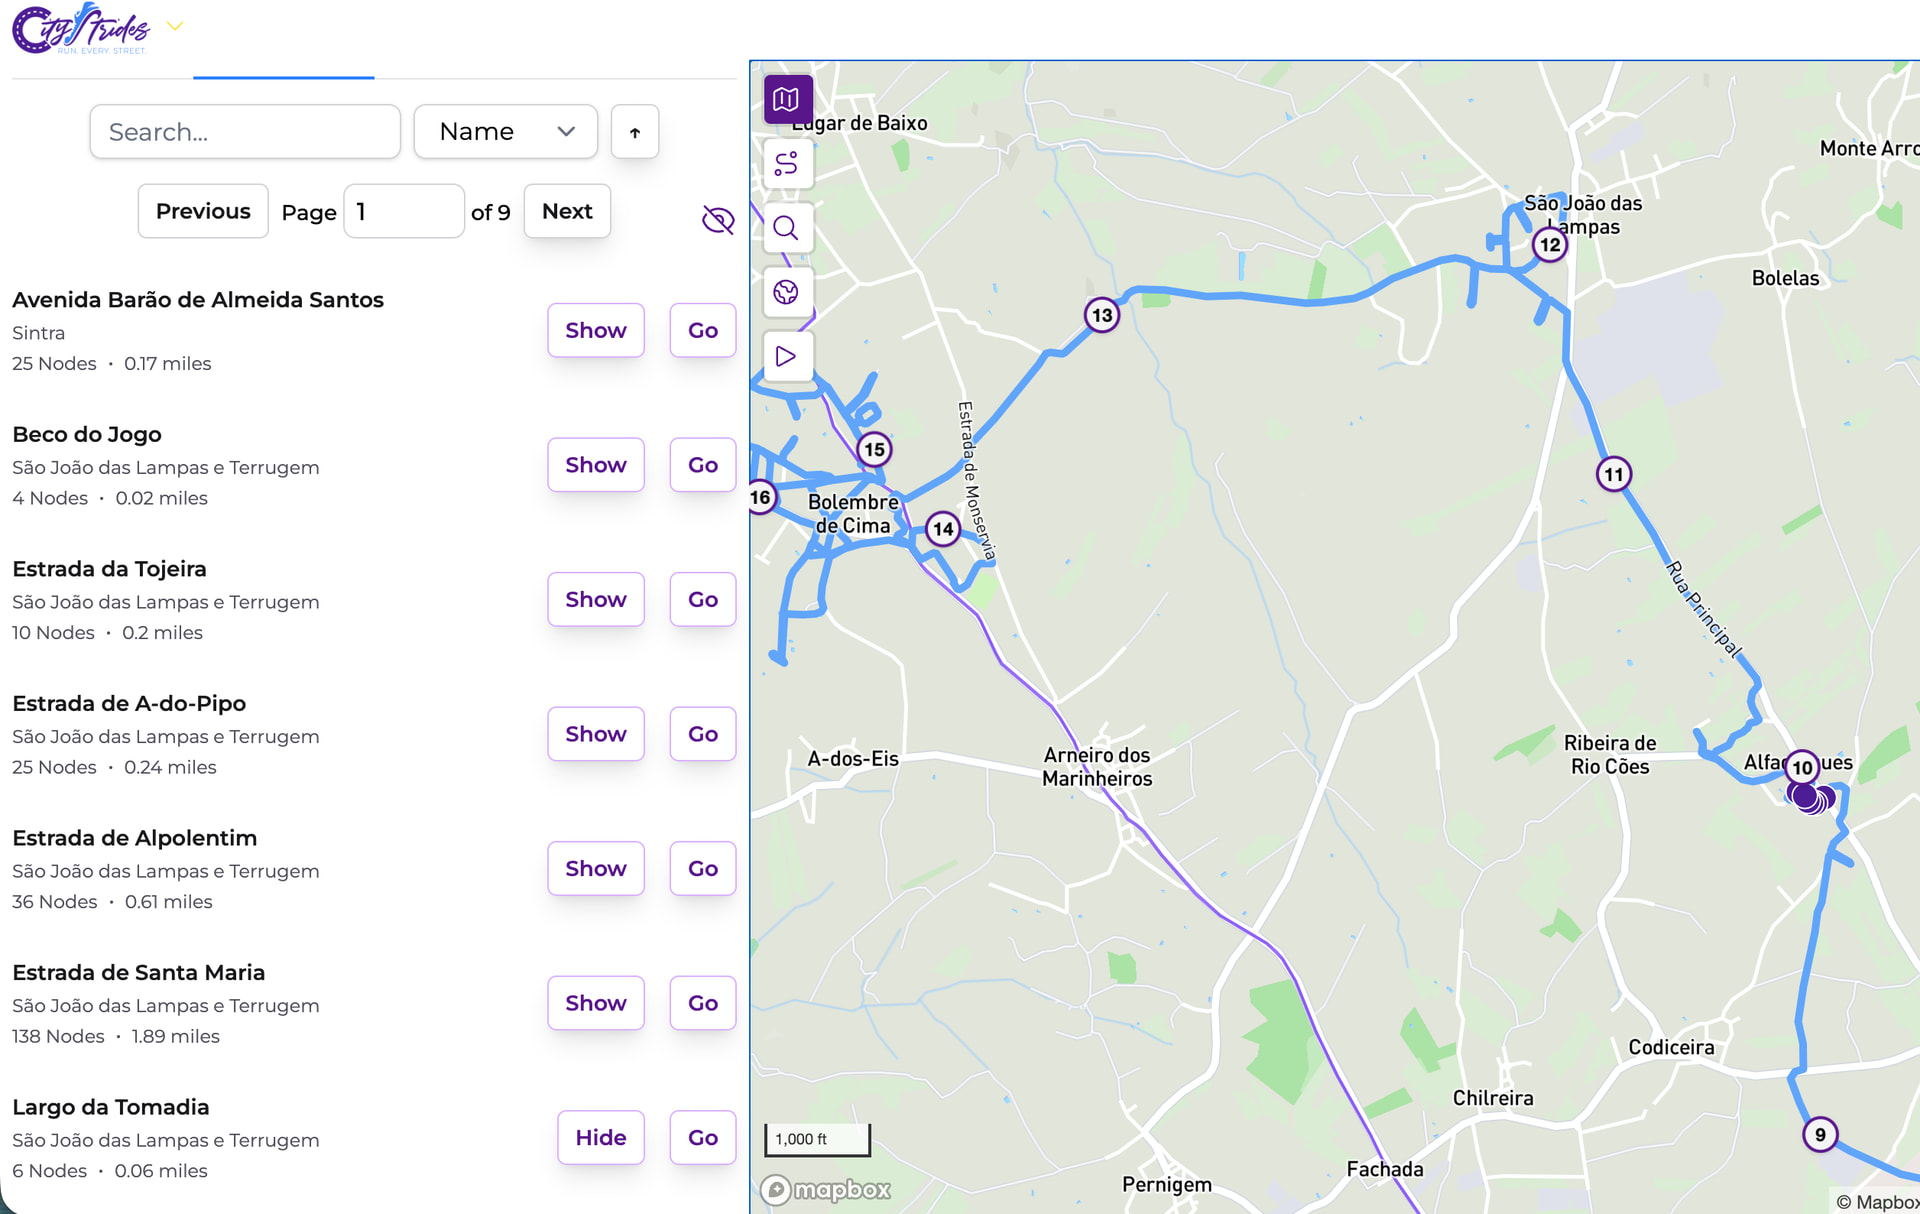The image size is (1920, 1214).
Task: Hide Largo da Tomadia street
Action: point(600,1137)
